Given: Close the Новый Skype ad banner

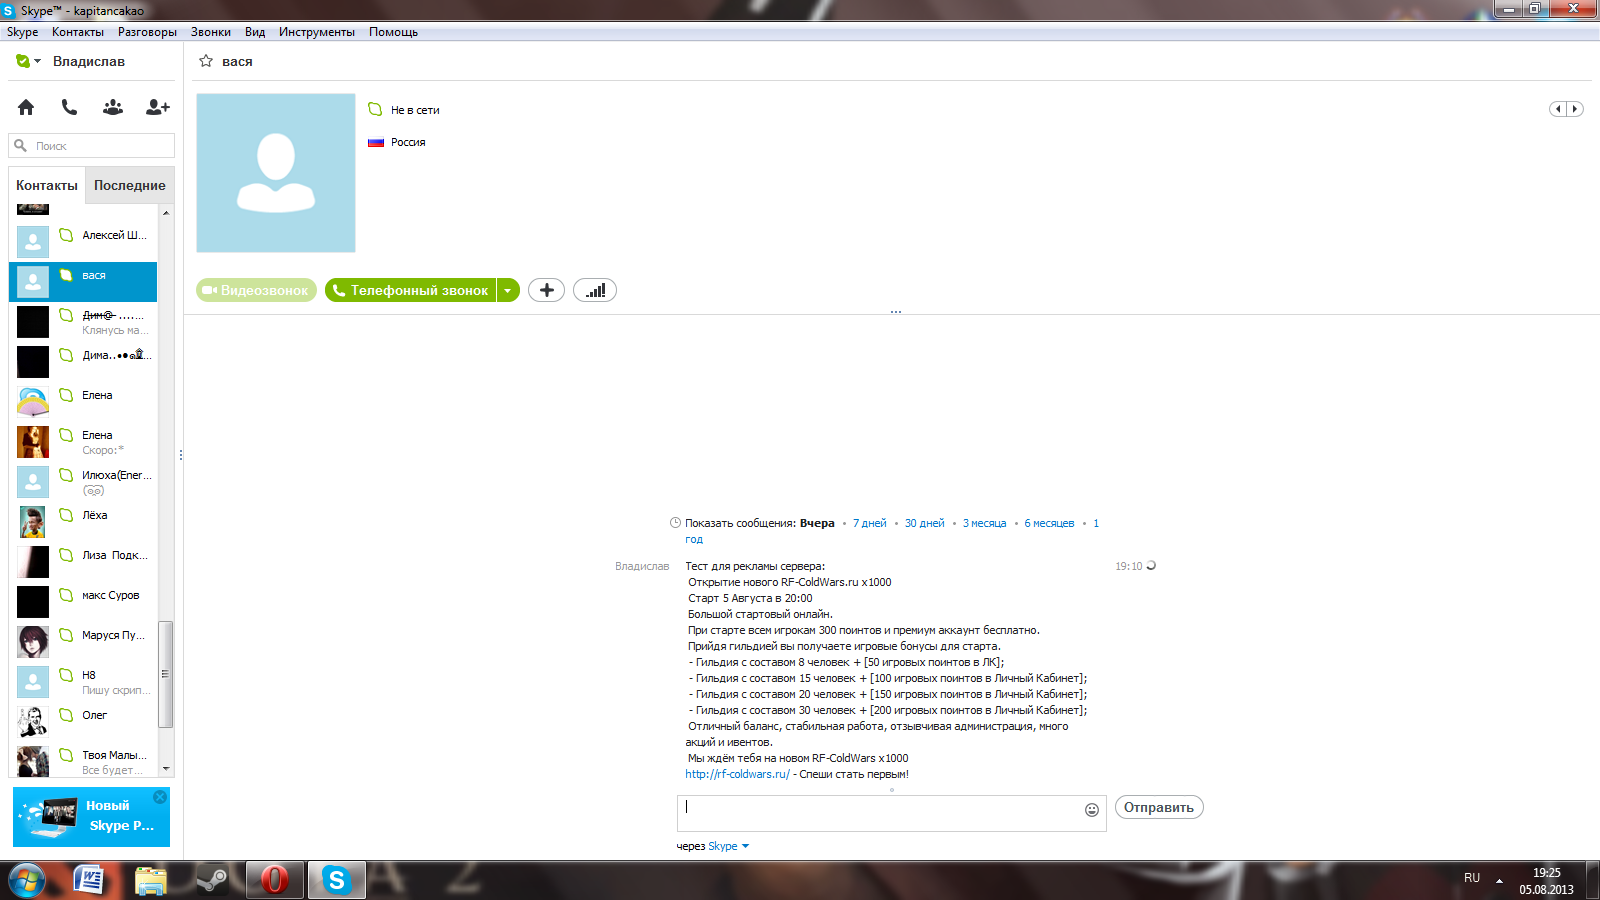Looking at the screenshot, I should 160,797.
